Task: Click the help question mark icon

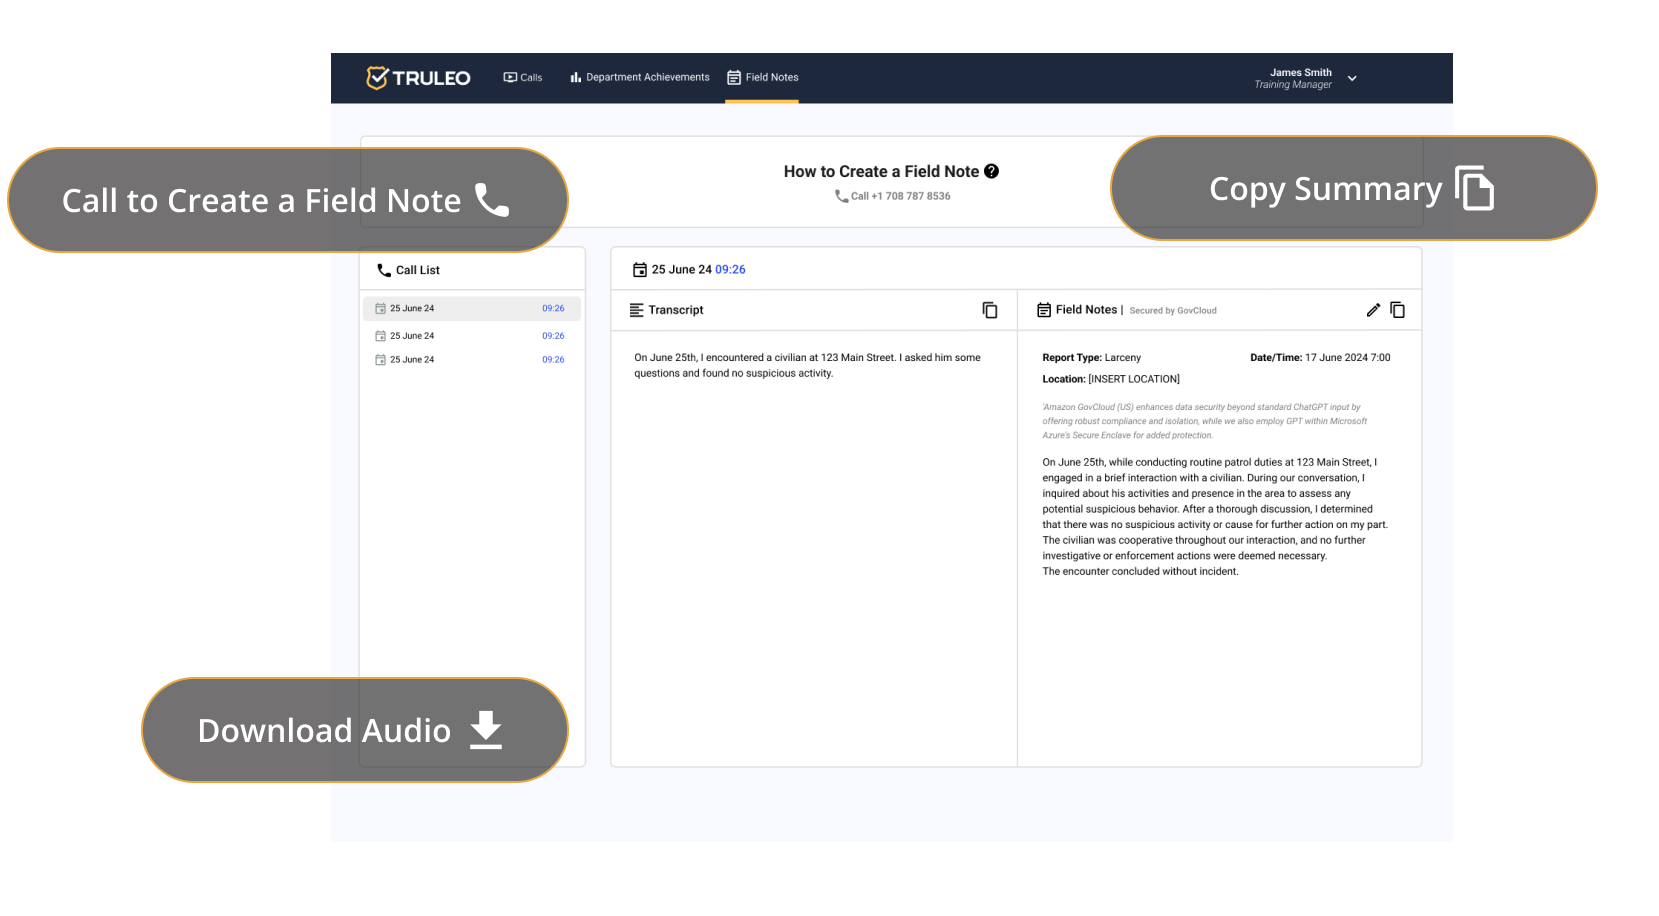Action: (x=991, y=171)
